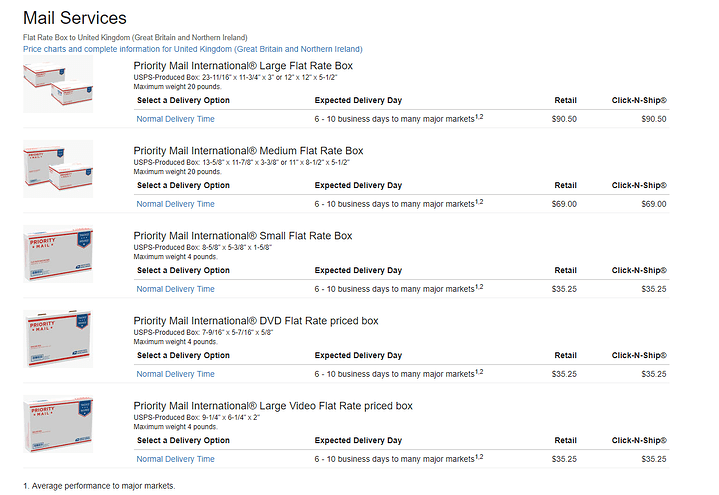Click the $90.50 Retail price
This screenshot has width=719, height=495.
[564, 119]
